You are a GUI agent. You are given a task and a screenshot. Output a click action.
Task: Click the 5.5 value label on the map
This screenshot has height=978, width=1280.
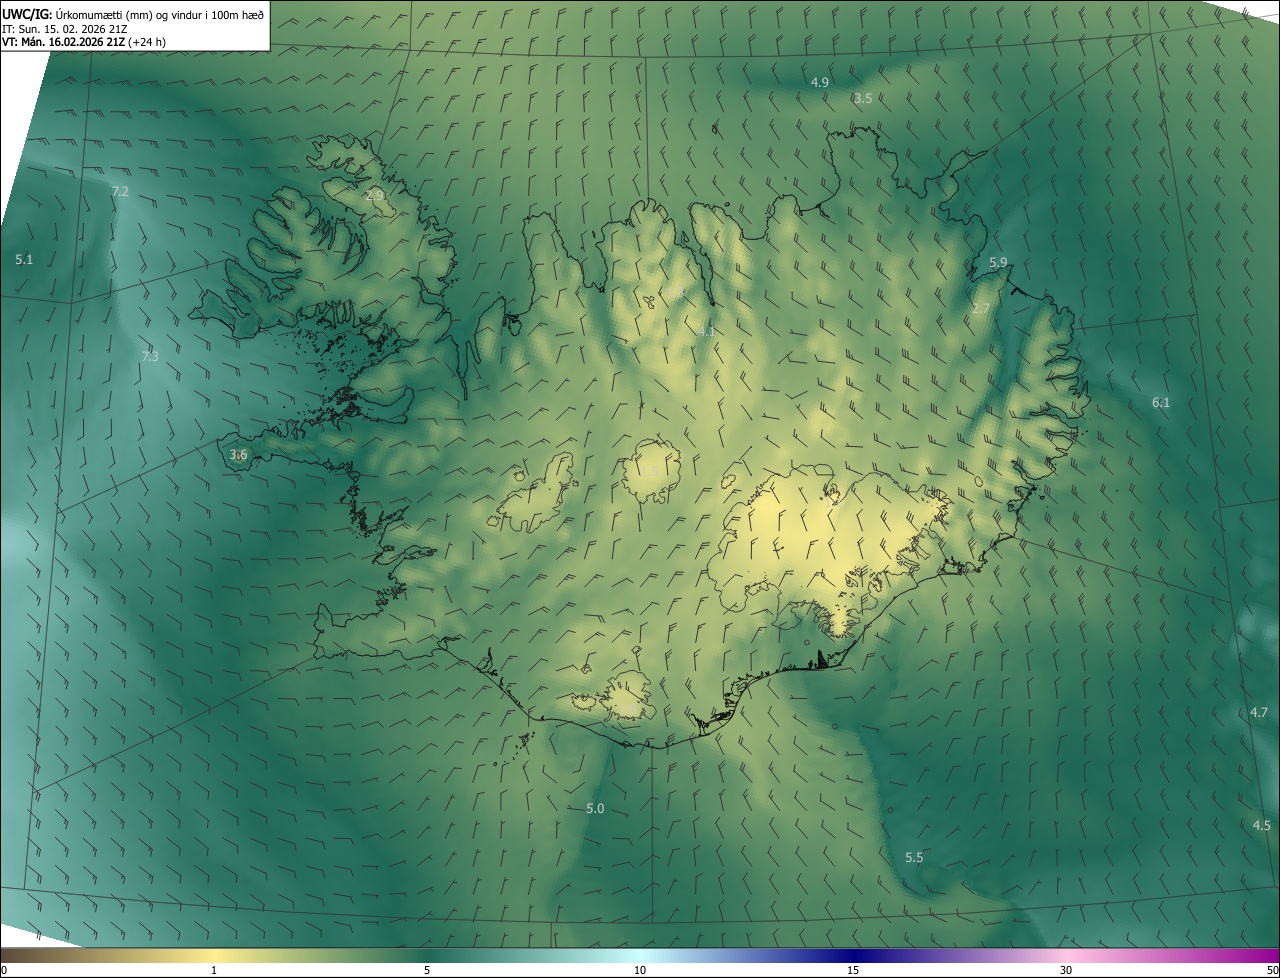click(914, 857)
